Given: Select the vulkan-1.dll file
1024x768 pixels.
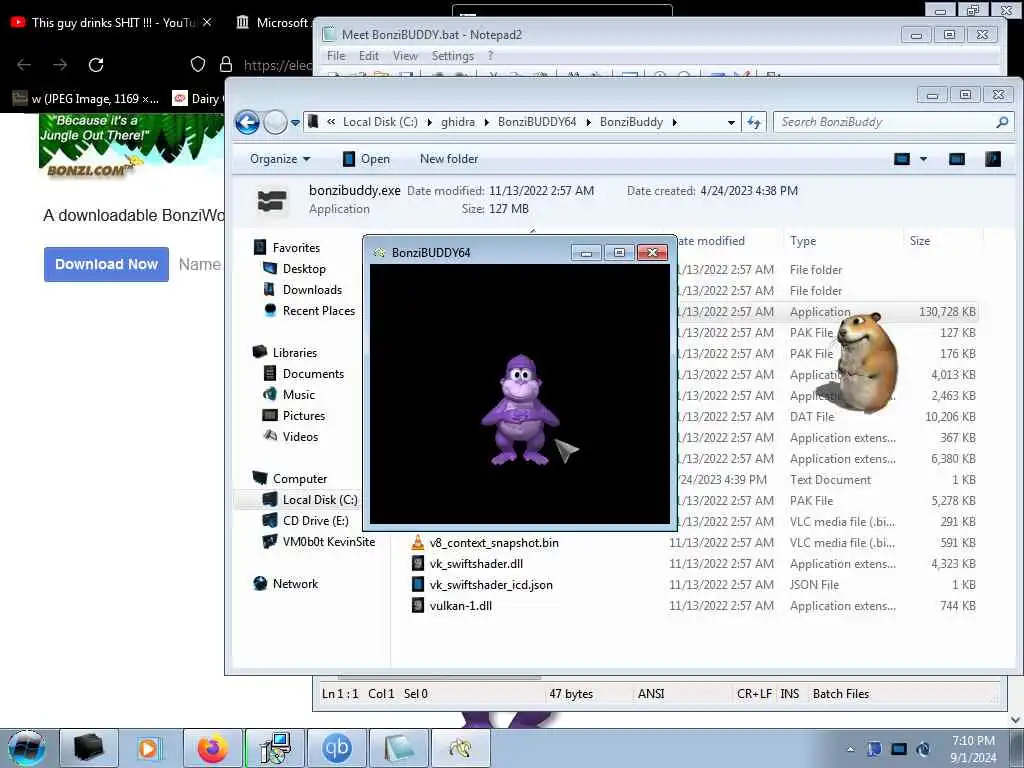Looking at the screenshot, I should [x=460, y=605].
